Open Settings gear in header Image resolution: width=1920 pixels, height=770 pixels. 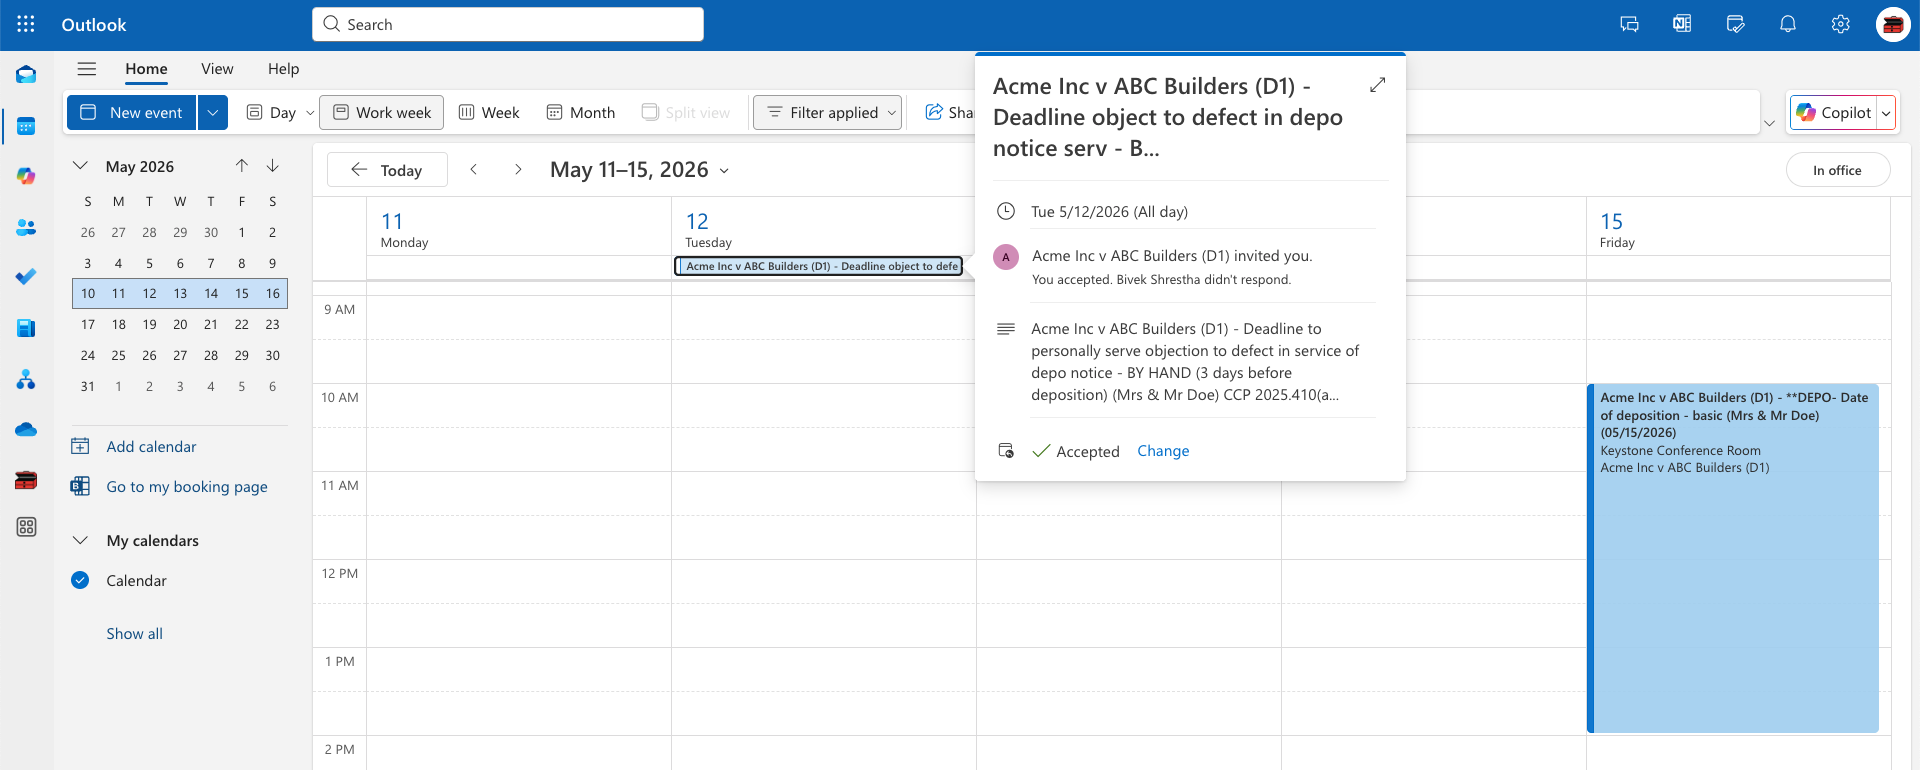(1840, 24)
